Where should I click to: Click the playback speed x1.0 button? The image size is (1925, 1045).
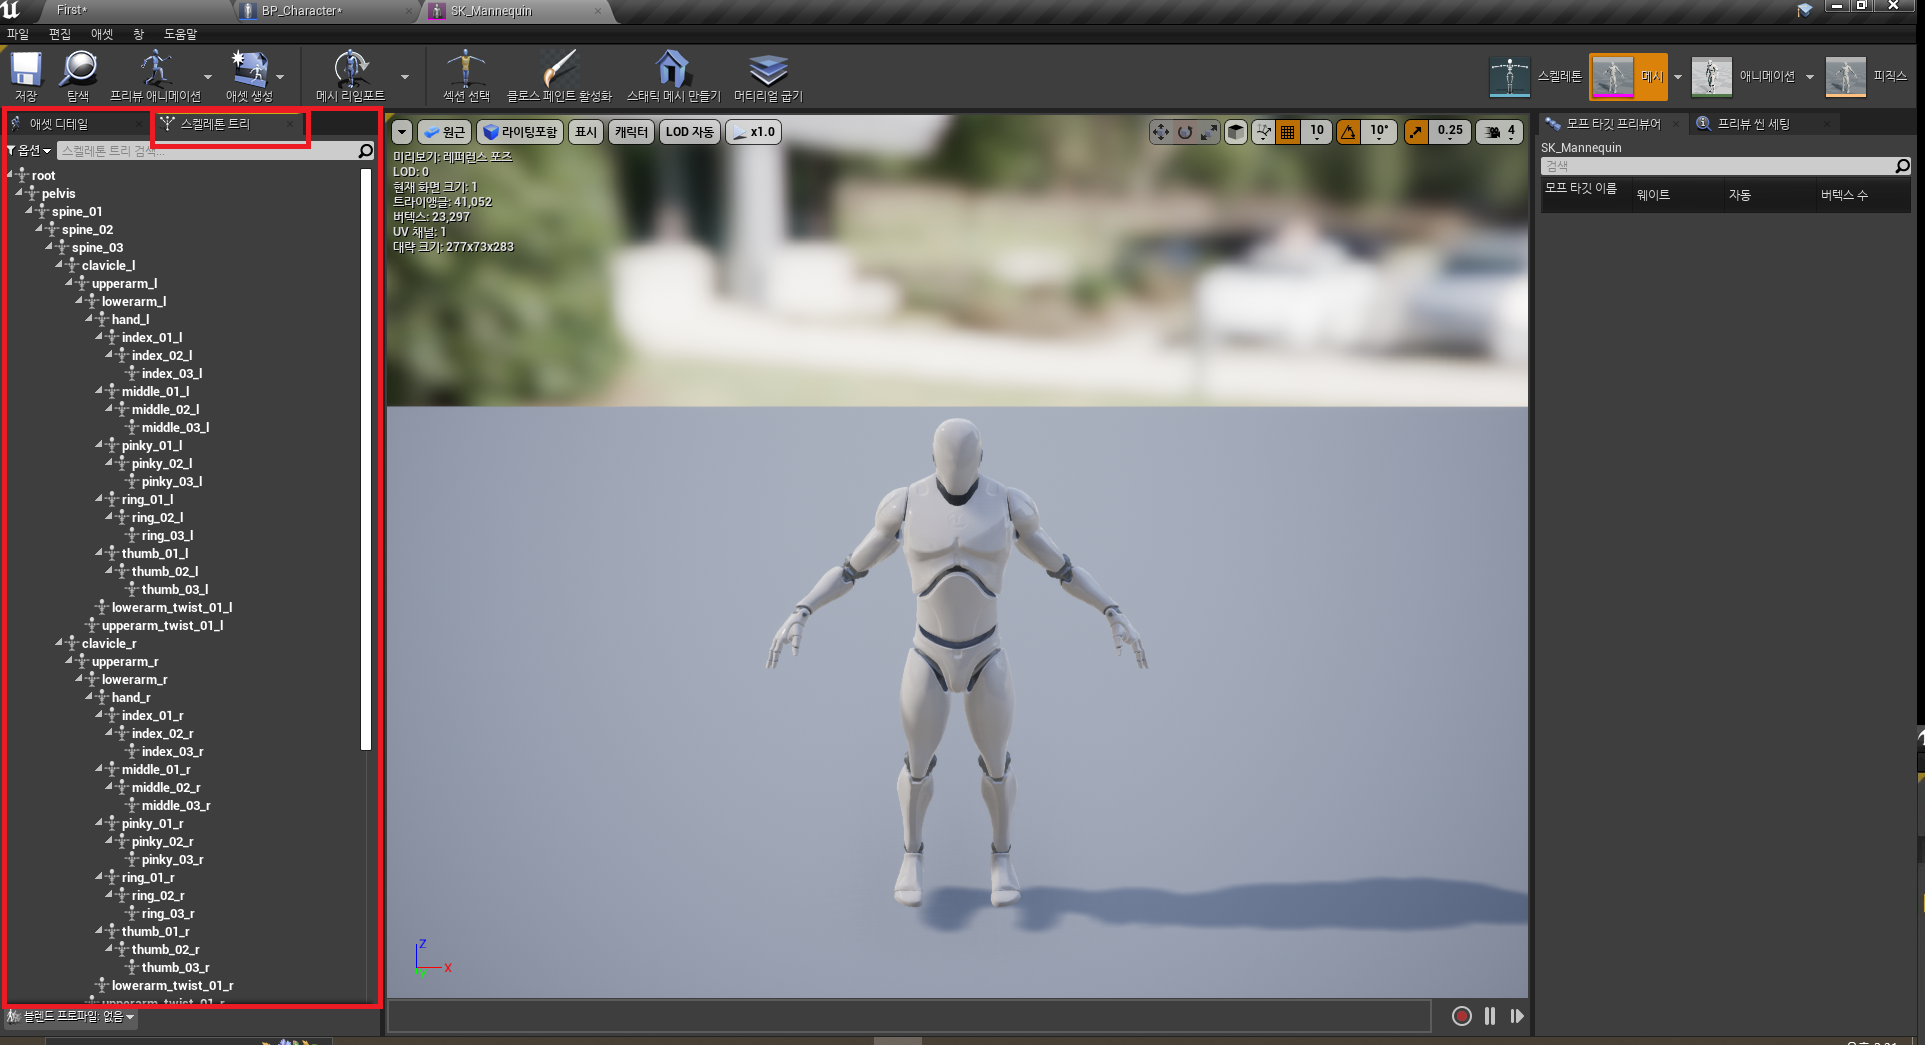pos(754,132)
